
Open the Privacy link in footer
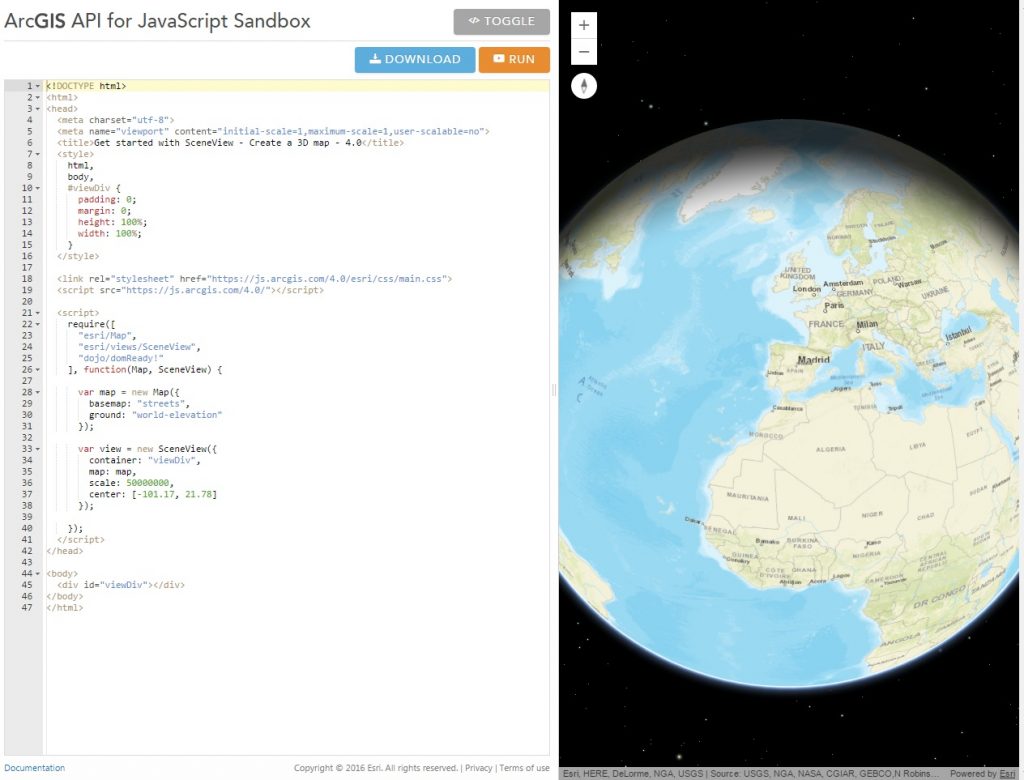pyautogui.click(x=478, y=768)
